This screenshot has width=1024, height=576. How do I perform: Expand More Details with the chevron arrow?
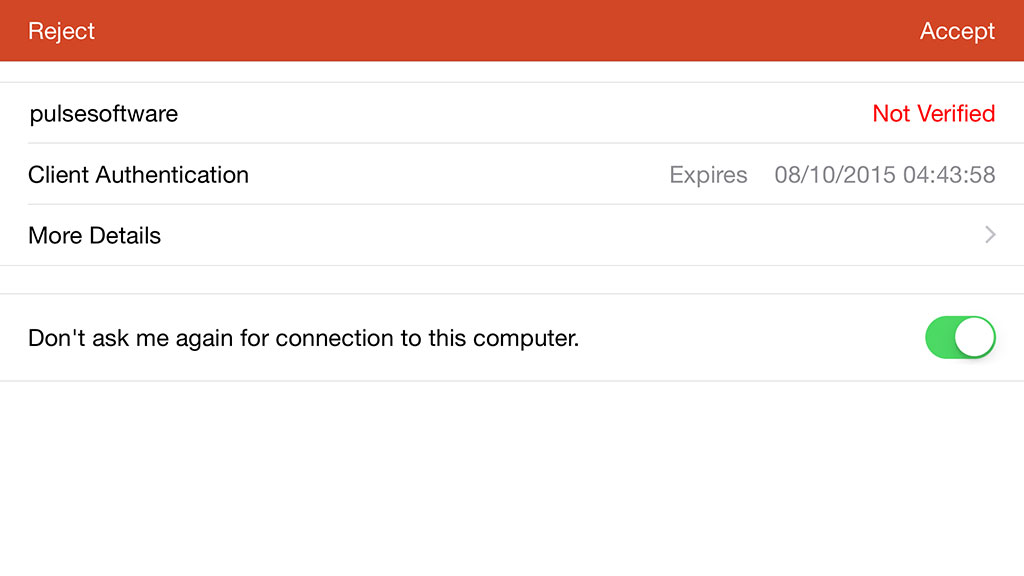pyautogui.click(x=990, y=235)
